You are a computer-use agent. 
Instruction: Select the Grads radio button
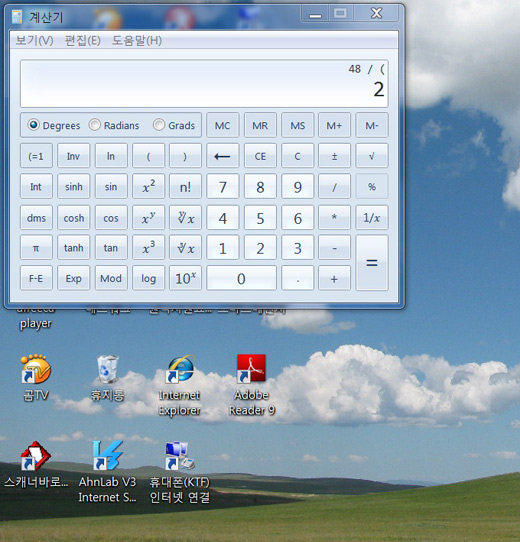(159, 125)
